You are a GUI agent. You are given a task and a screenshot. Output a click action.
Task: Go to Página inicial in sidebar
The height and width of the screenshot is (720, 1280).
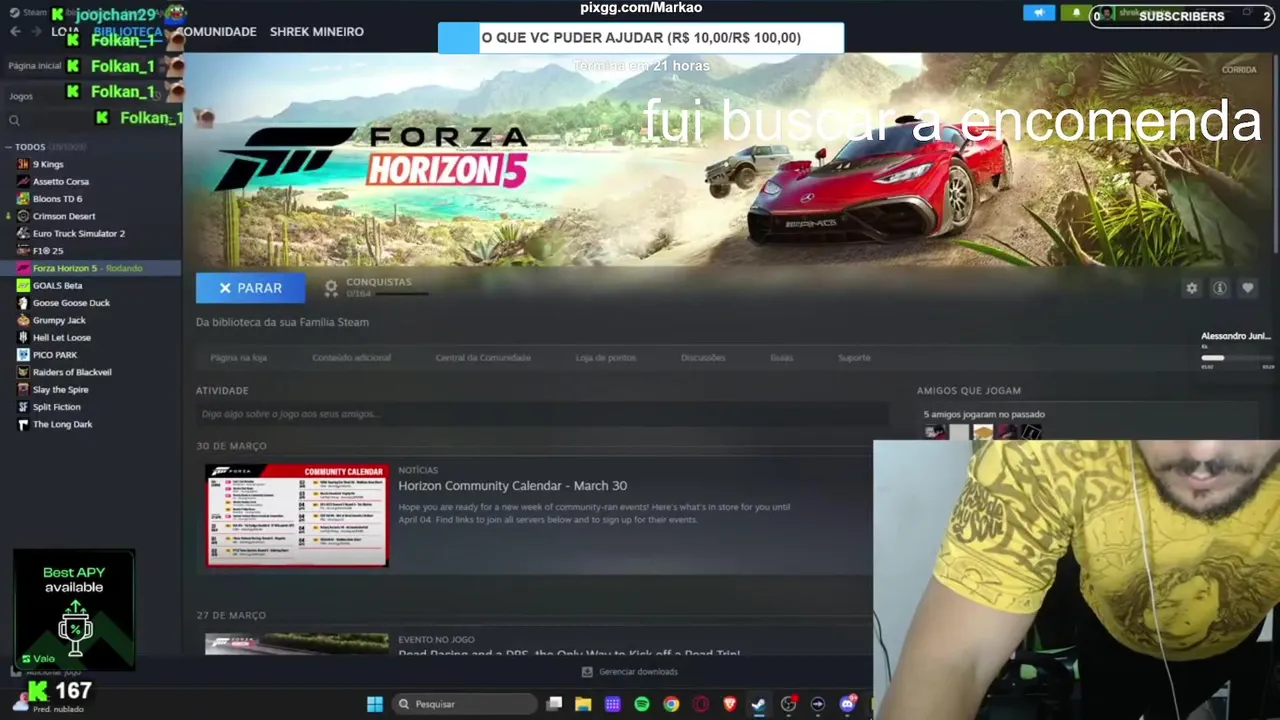pyautogui.click(x=35, y=66)
